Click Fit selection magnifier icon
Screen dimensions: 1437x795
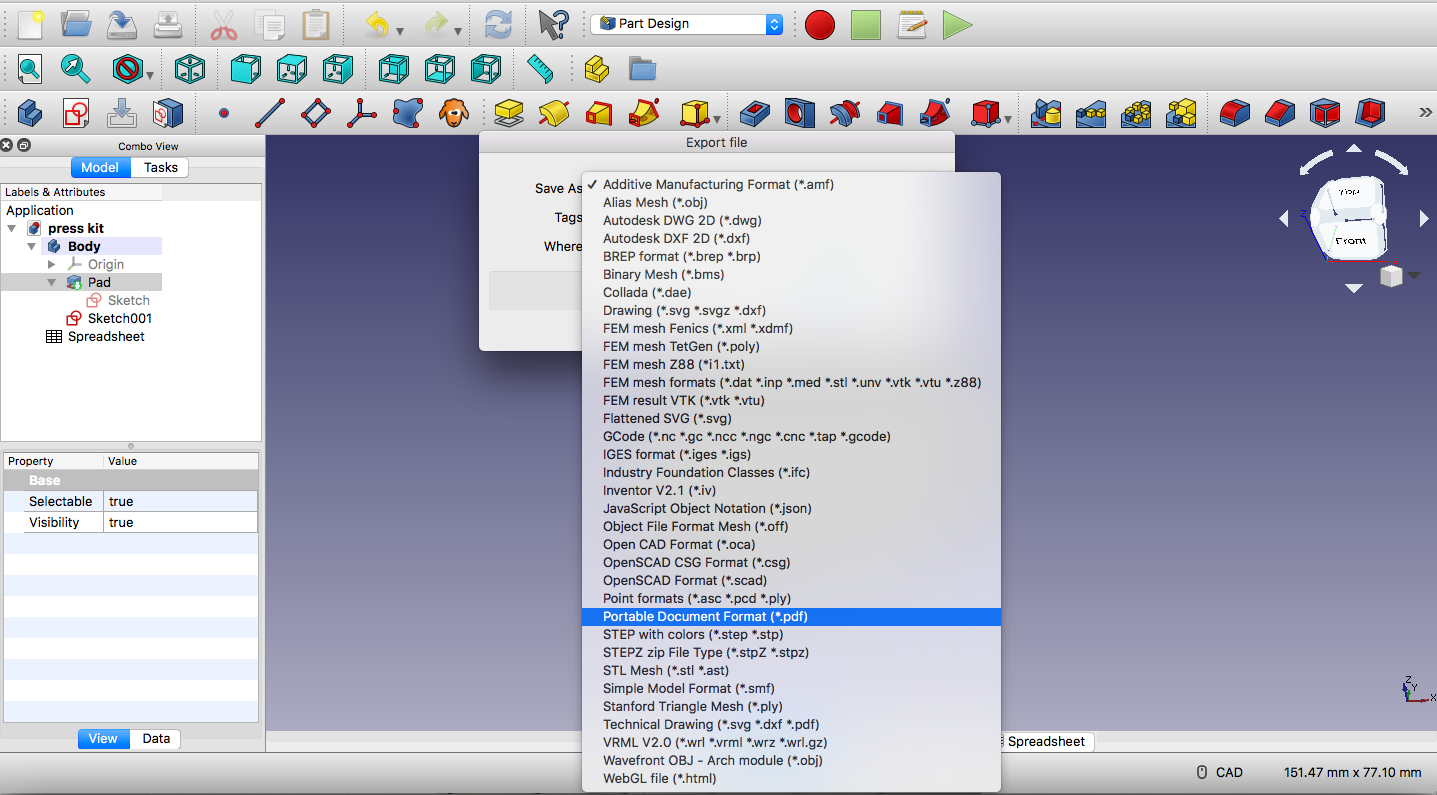click(x=76, y=69)
